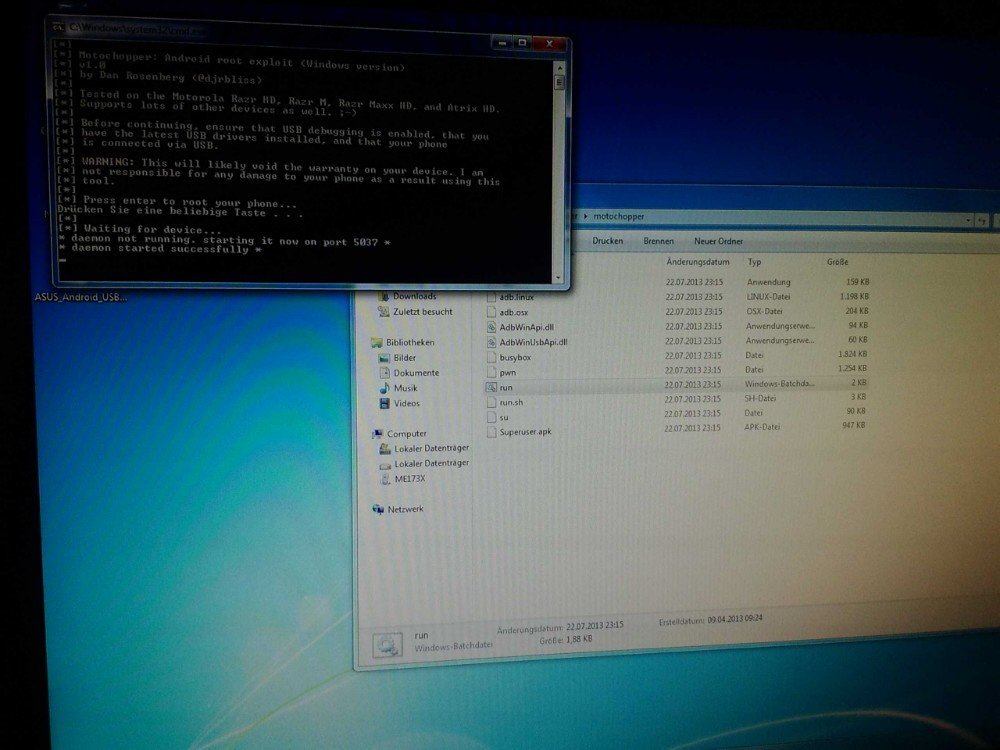1000x750 pixels.
Task: Click the Superuser.apk file icon
Action: [491, 432]
